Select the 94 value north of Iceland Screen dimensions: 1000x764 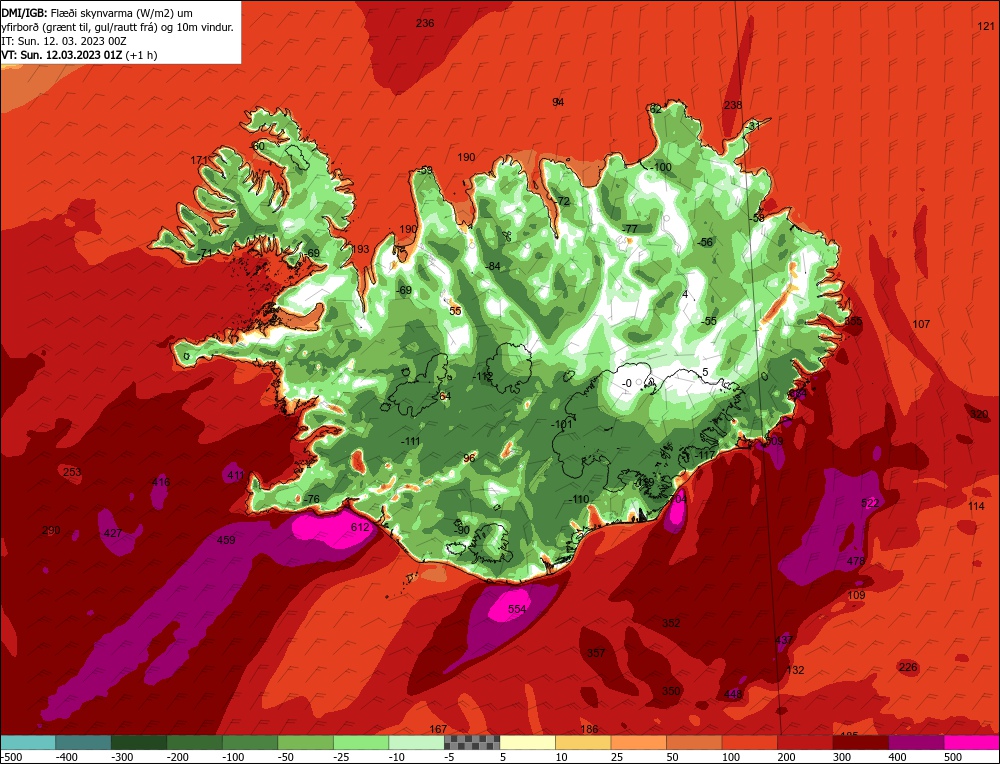558,102
